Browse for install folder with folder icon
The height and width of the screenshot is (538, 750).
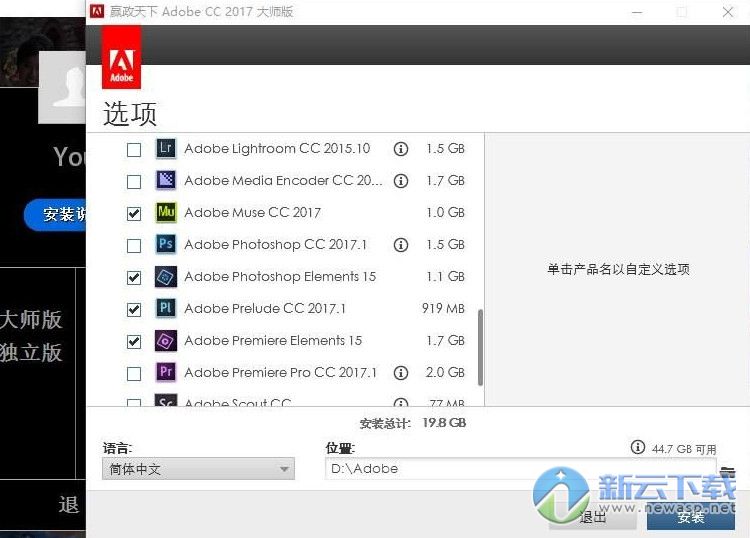[x=727, y=471]
